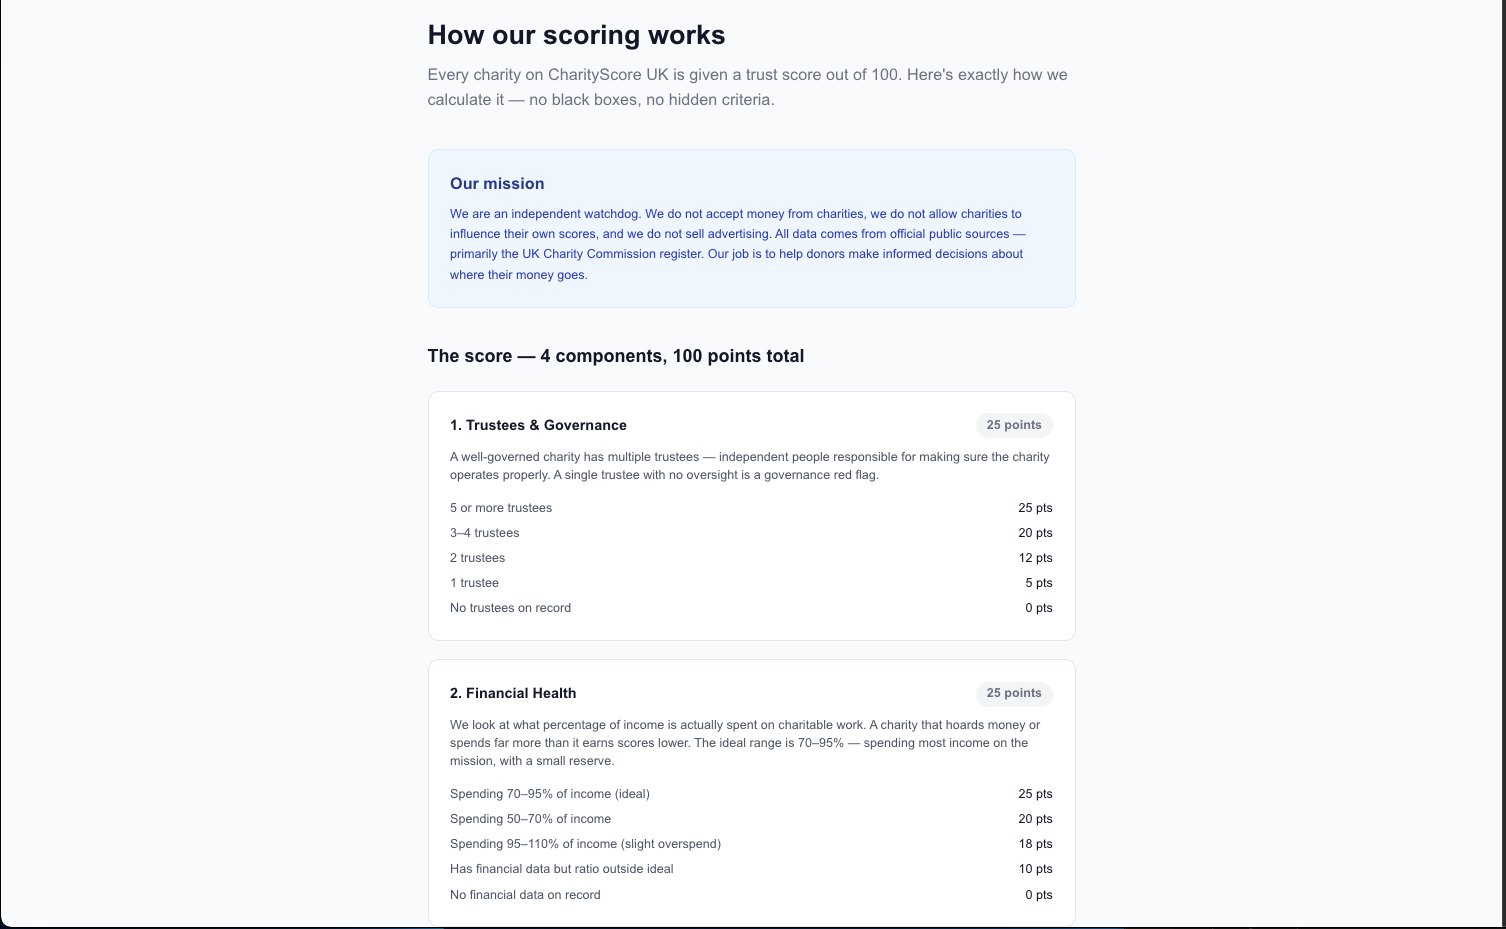Click the 'Our mission' heading
Image resolution: width=1506 pixels, height=929 pixels.
(497, 184)
